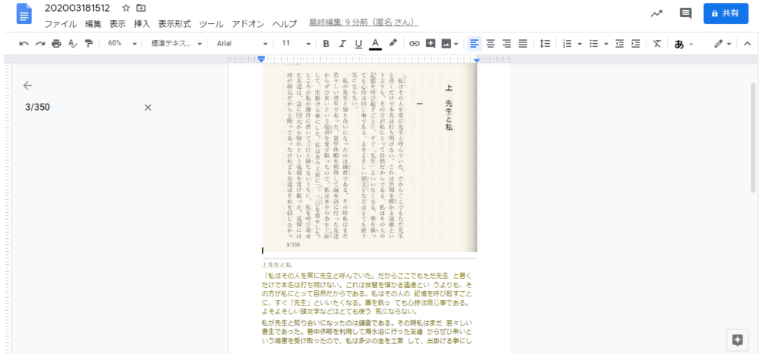Viewport: 759px width, 361px height.
Task: Open the ファイル menu
Action: point(61,24)
